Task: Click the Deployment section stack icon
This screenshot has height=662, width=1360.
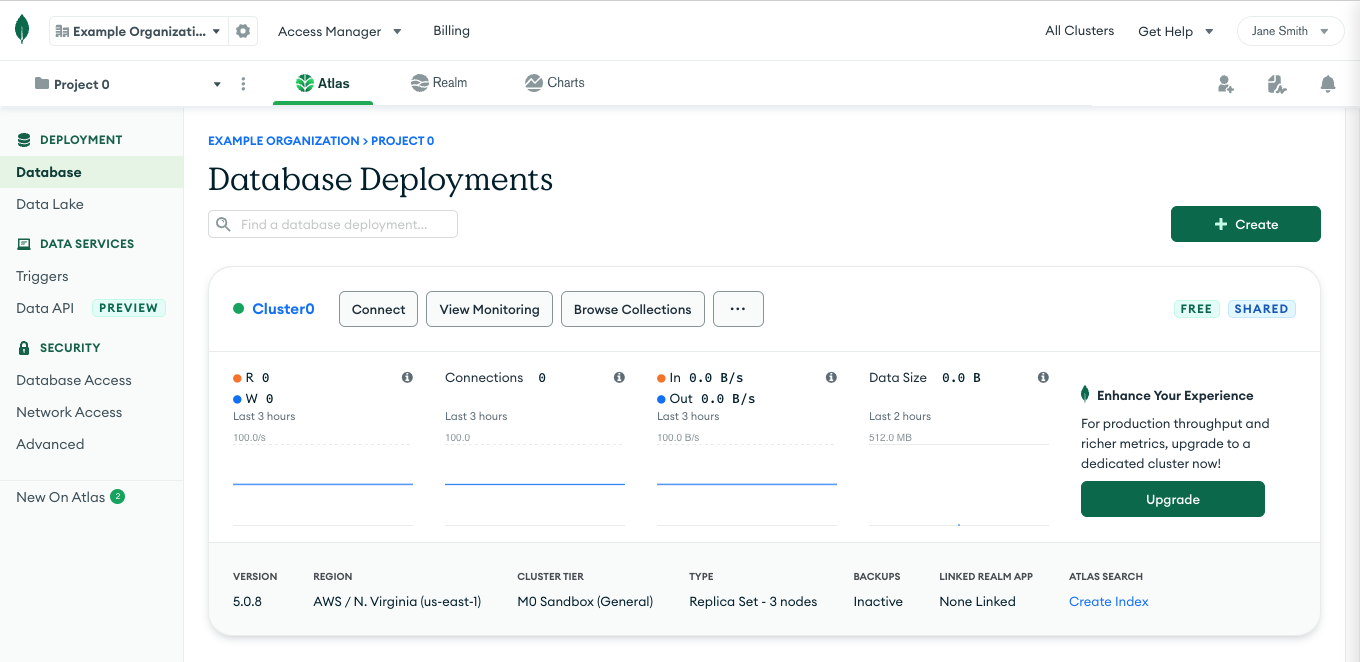Action: pyautogui.click(x=24, y=140)
